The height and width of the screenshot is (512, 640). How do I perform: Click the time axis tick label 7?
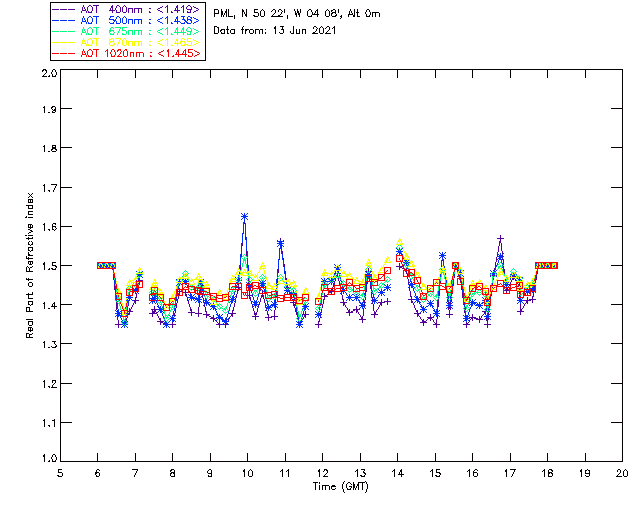[x=135, y=473]
